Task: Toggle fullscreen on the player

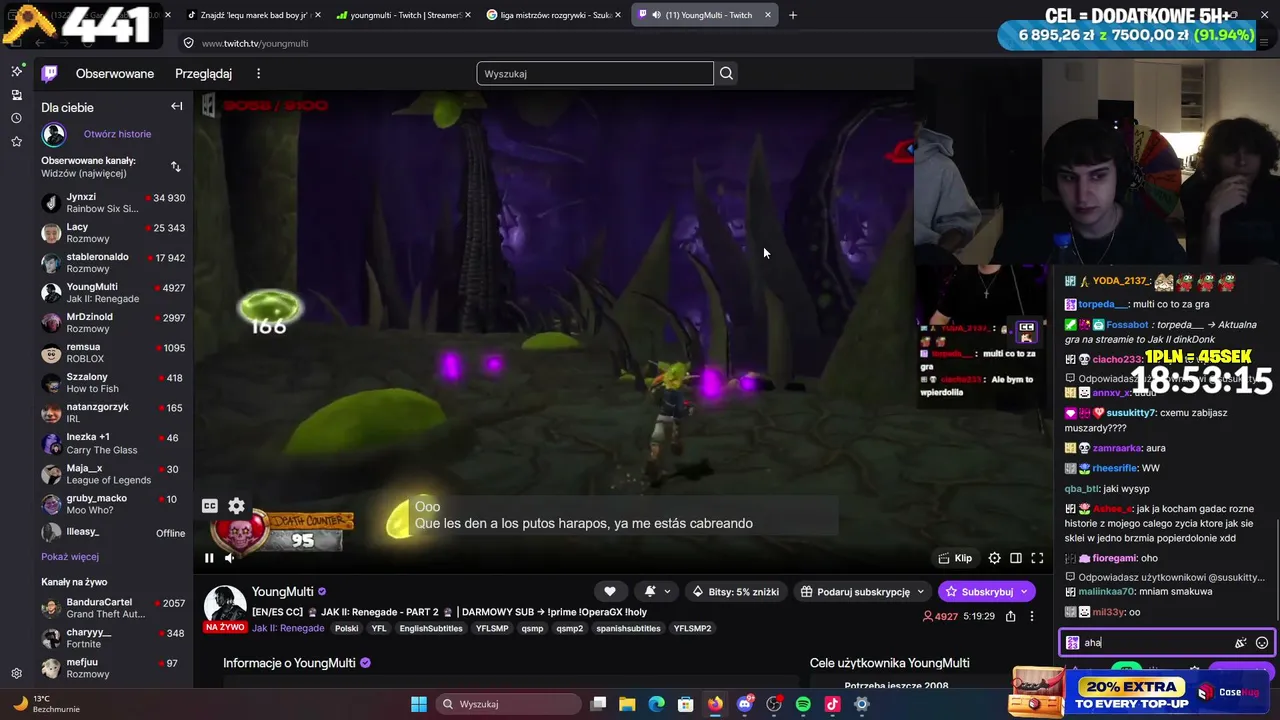Action: [x=1037, y=558]
